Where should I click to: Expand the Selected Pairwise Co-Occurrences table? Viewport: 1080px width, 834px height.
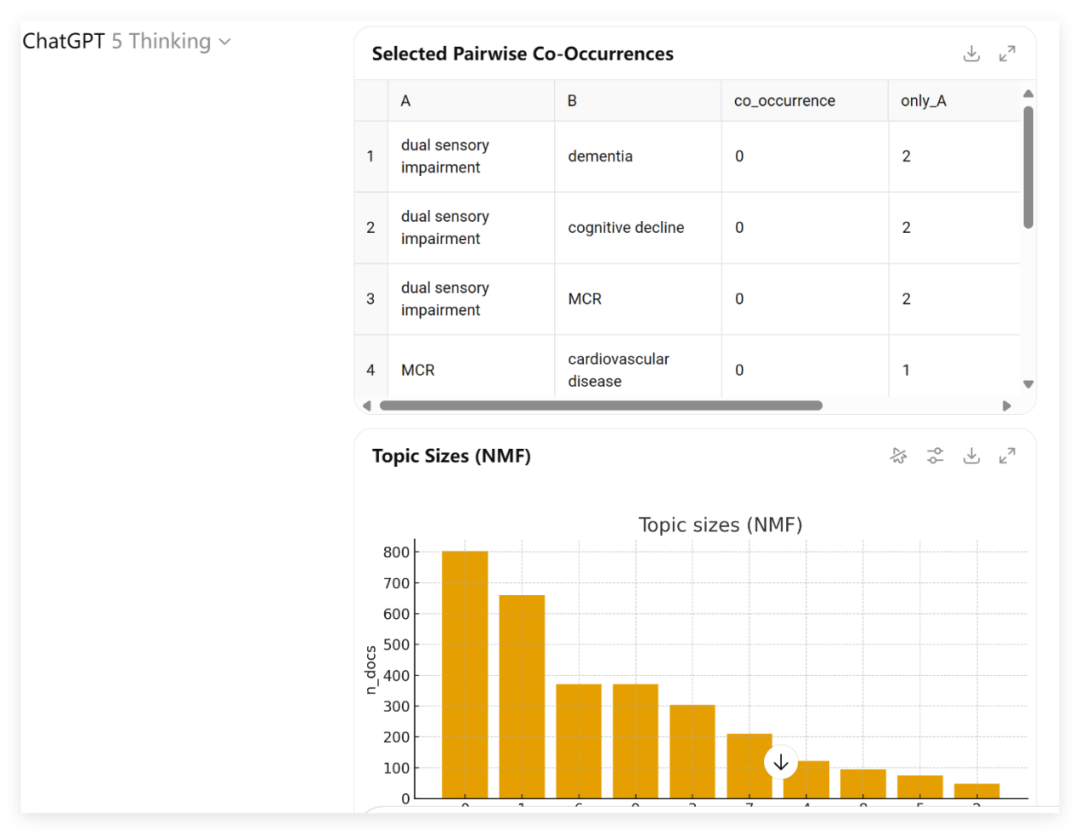pos(1007,54)
